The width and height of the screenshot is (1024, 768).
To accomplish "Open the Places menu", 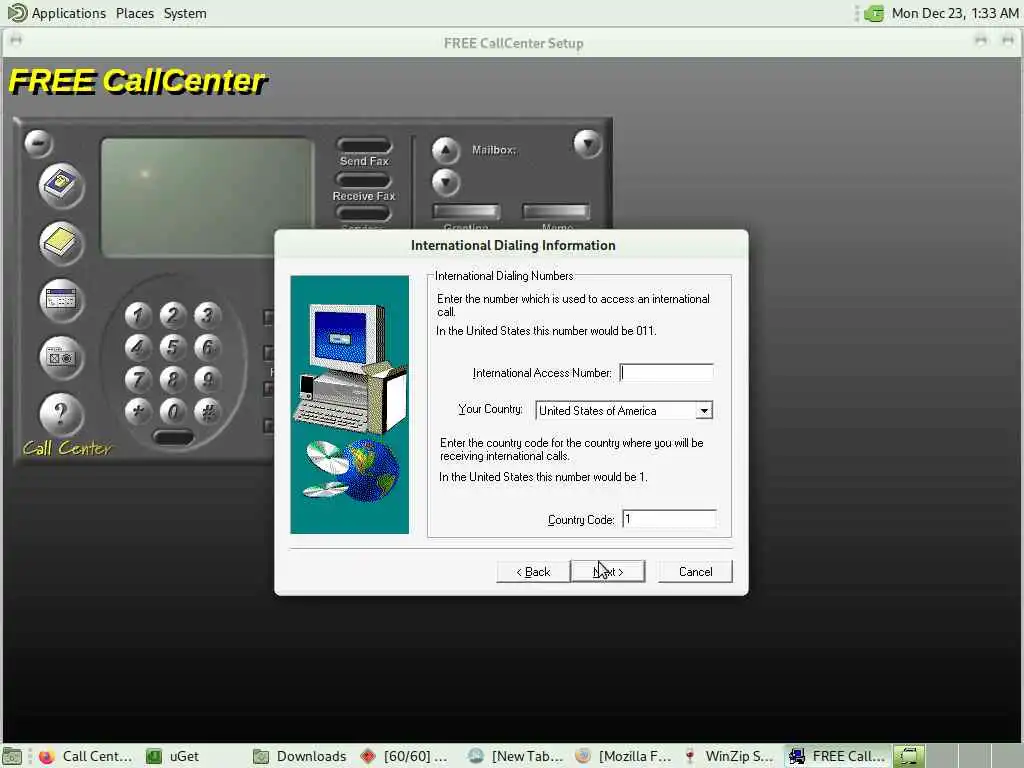I will (135, 13).
